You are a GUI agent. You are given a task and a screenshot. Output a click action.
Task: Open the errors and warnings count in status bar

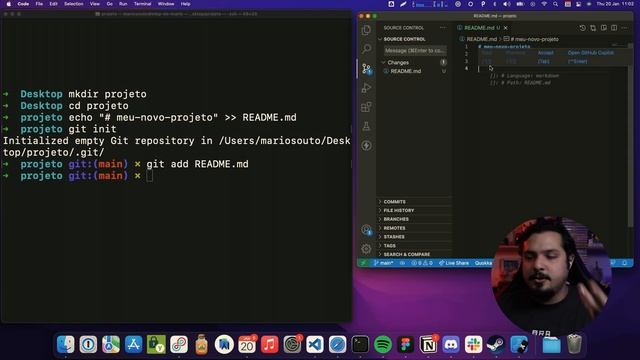click(x=422, y=263)
